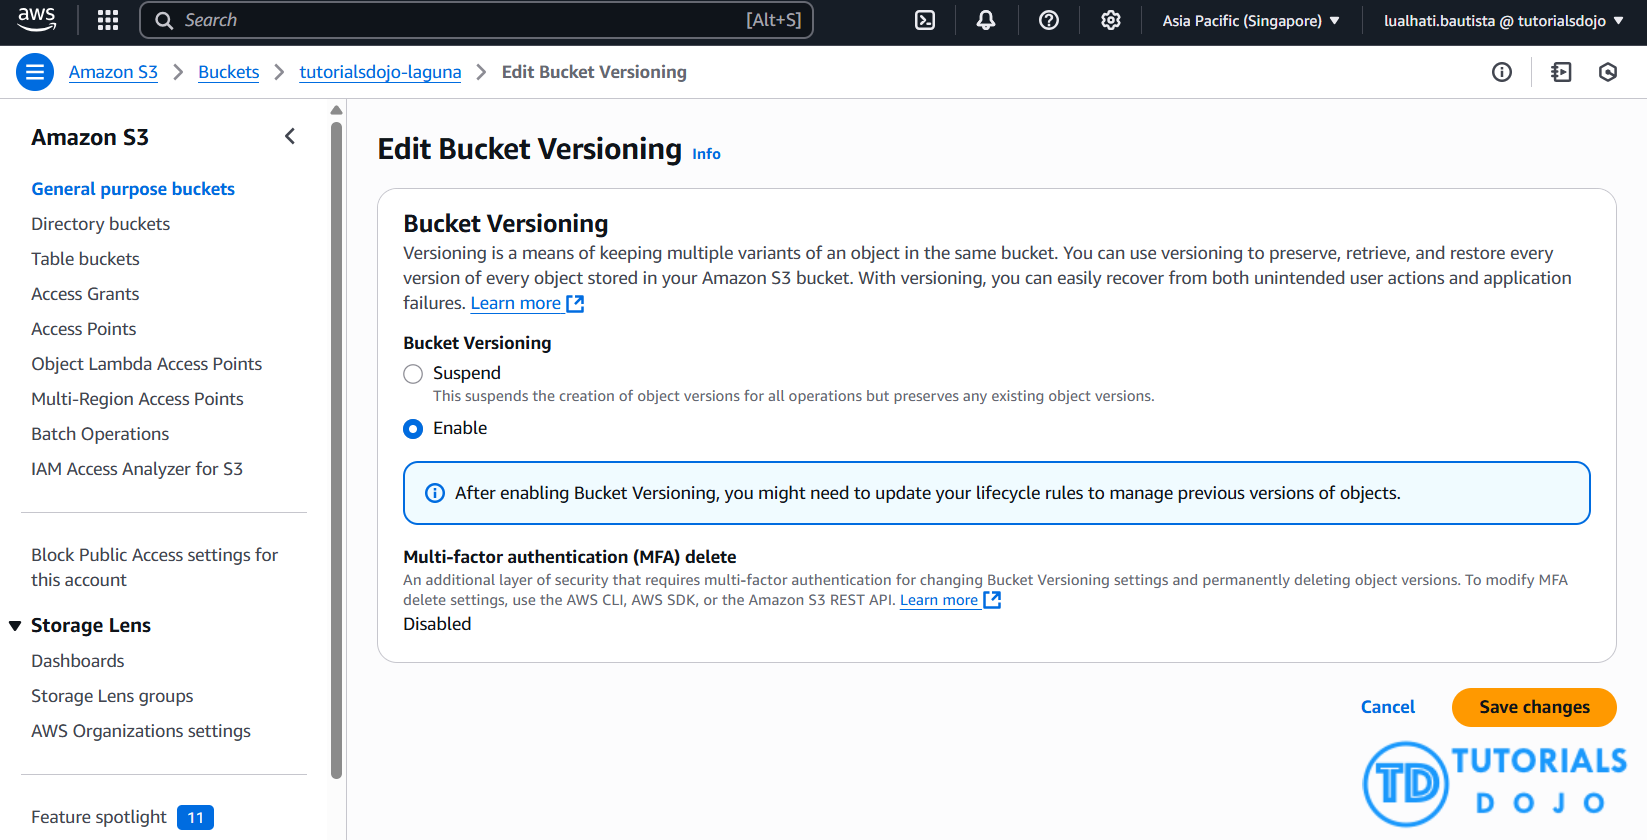Toggle the hamburger navigation menu
The height and width of the screenshot is (840, 1647).
pyautogui.click(x=35, y=72)
